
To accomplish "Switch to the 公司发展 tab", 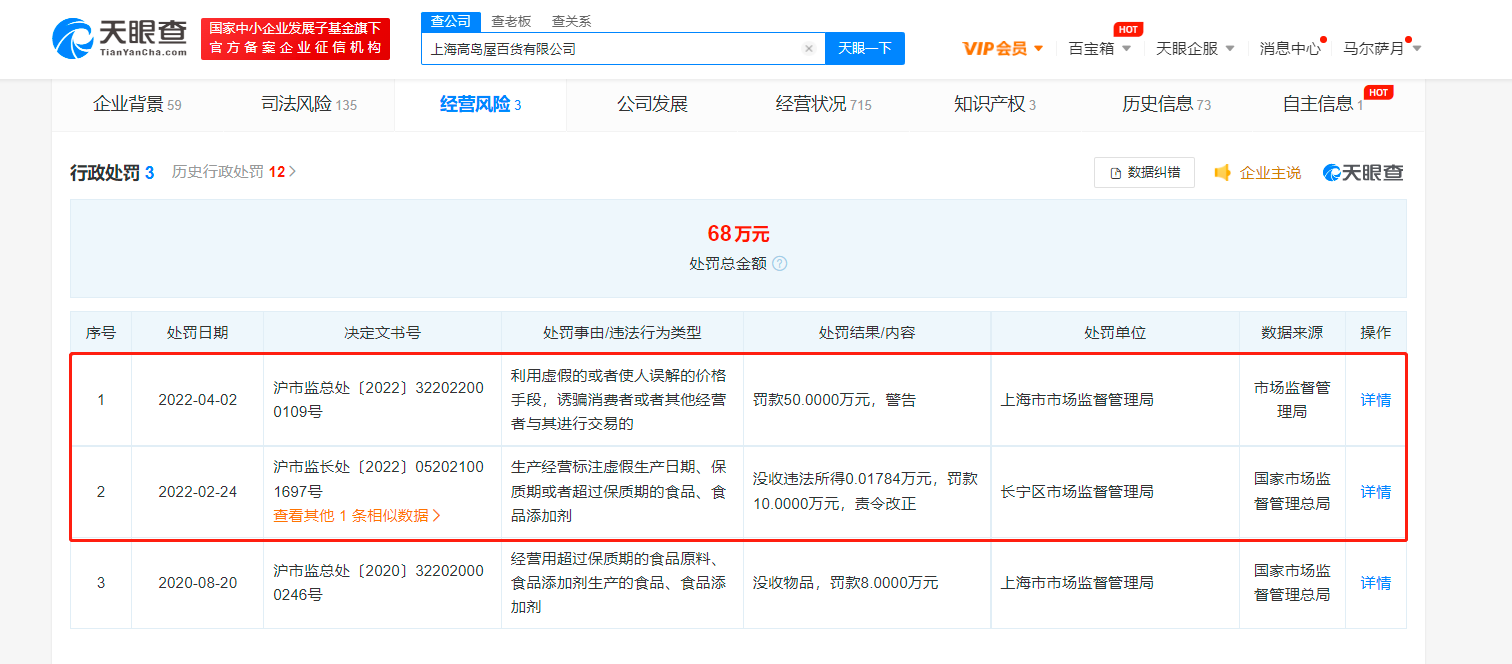I will tap(652, 104).
